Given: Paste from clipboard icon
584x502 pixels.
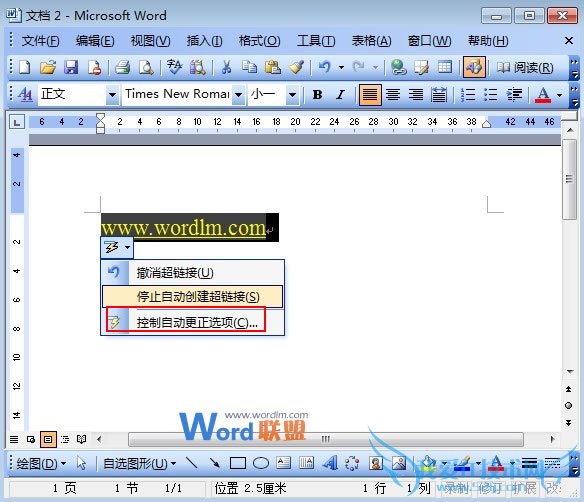Looking at the screenshot, I should (273, 67).
